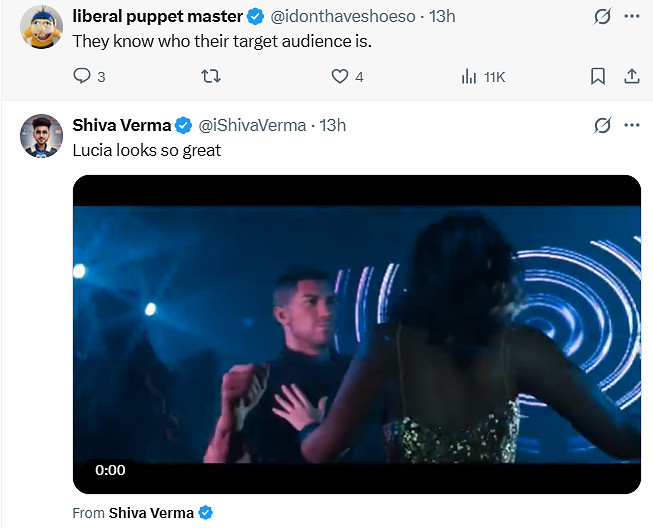Visit @iShivaVerma handle link

[x=252, y=125]
